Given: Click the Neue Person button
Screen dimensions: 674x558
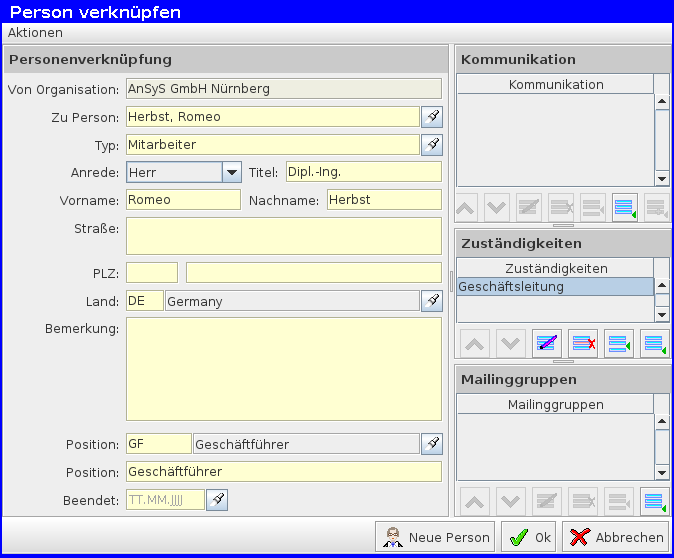Looking at the screenshot, I should (436, 537).
